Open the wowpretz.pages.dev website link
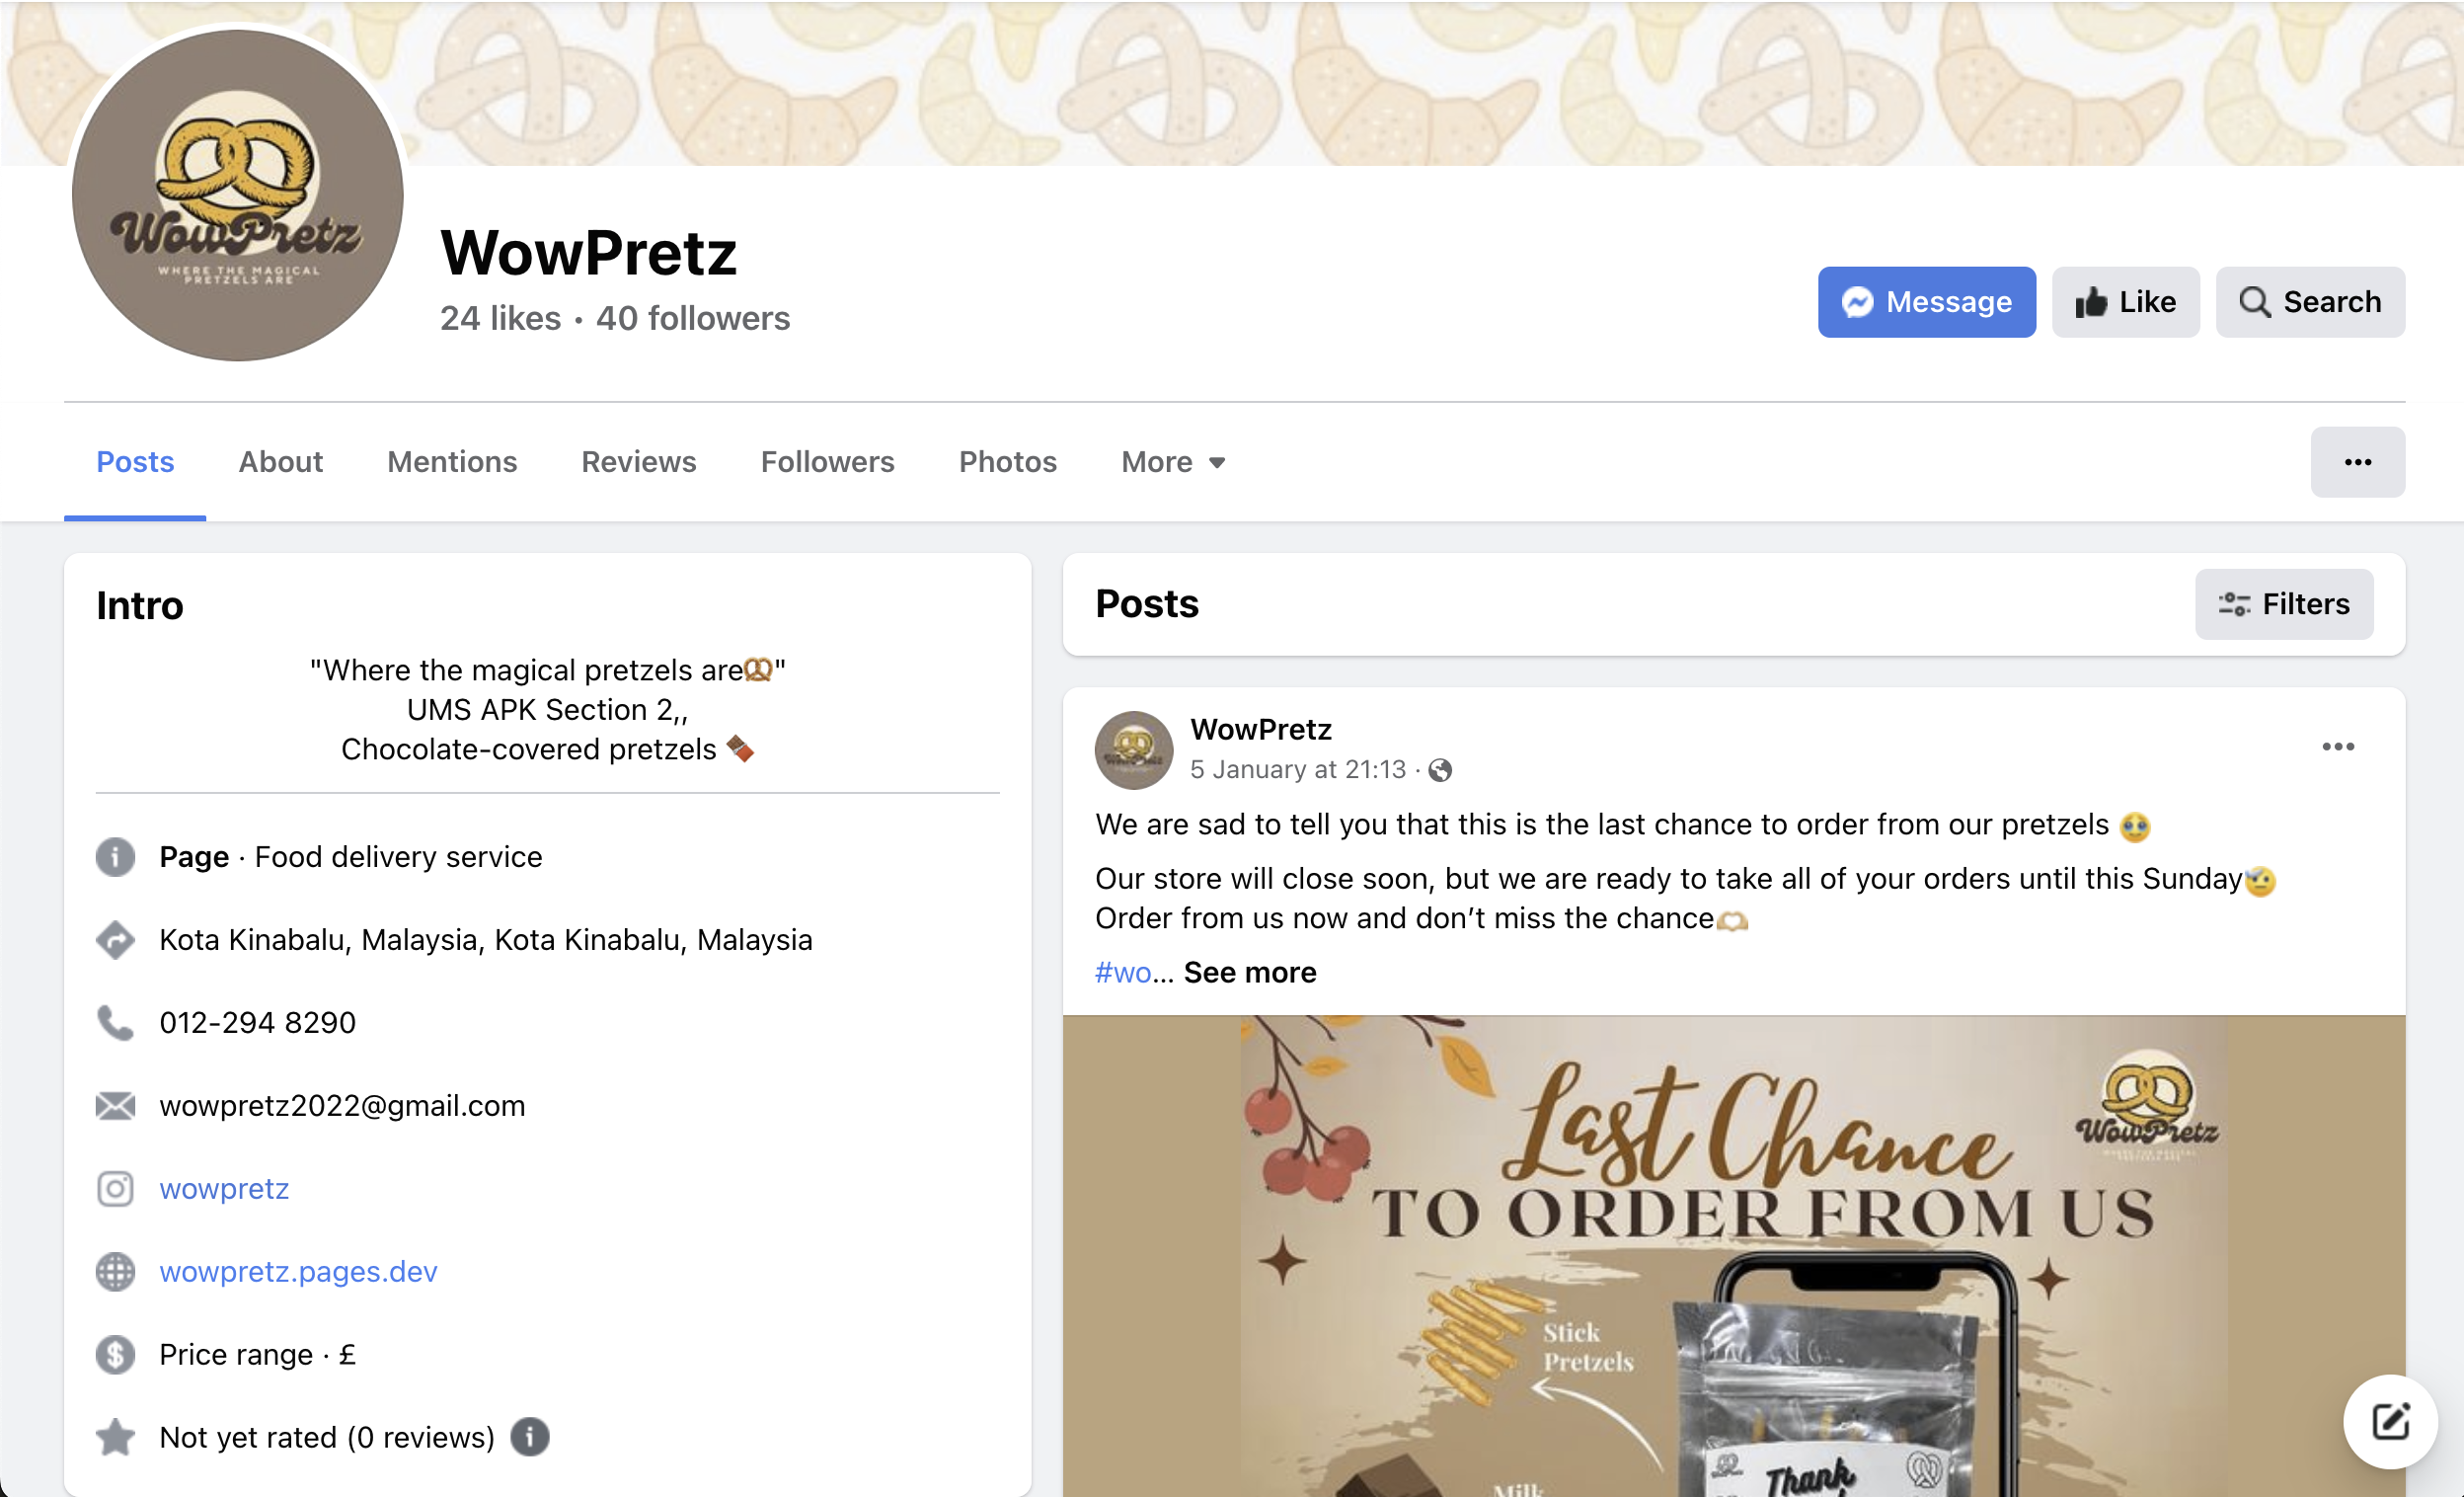 pyautogui.click(x=298, y=1271)
